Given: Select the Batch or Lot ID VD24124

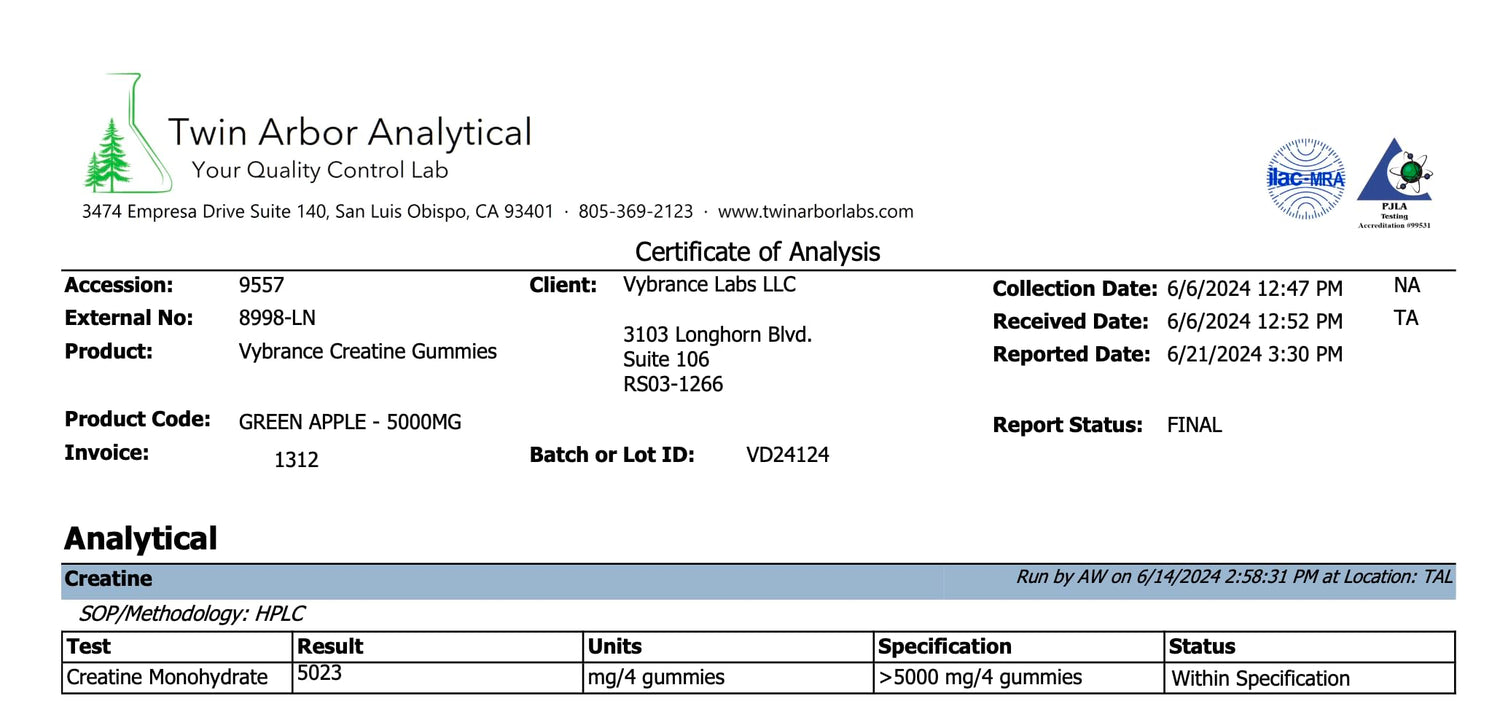Looking at the screenshot, I should pos(787,456).
